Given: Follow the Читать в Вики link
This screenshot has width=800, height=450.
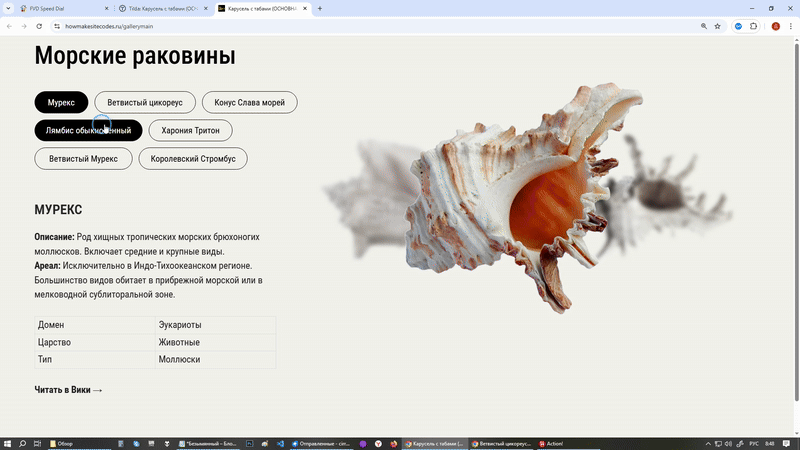Looking at the screenshot, I should pyautogui.click(x=68, y=390).
